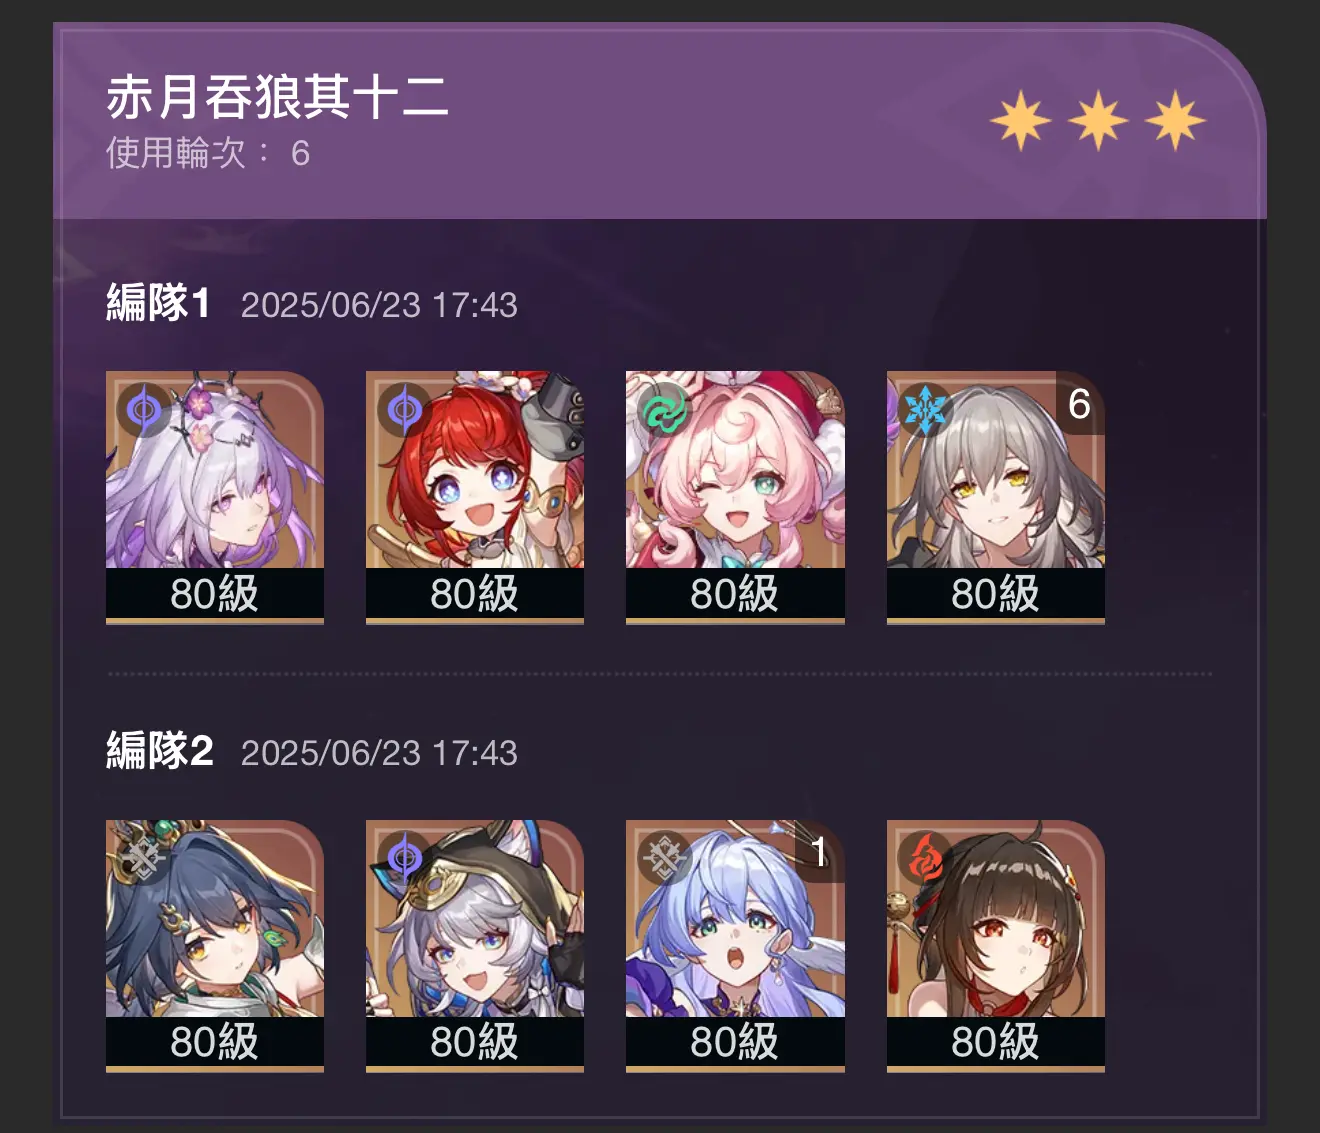Open the cat-eared hooded character card
Image resolution: width=1320 pixels, height=1133 pixels.
coord(475,946)
